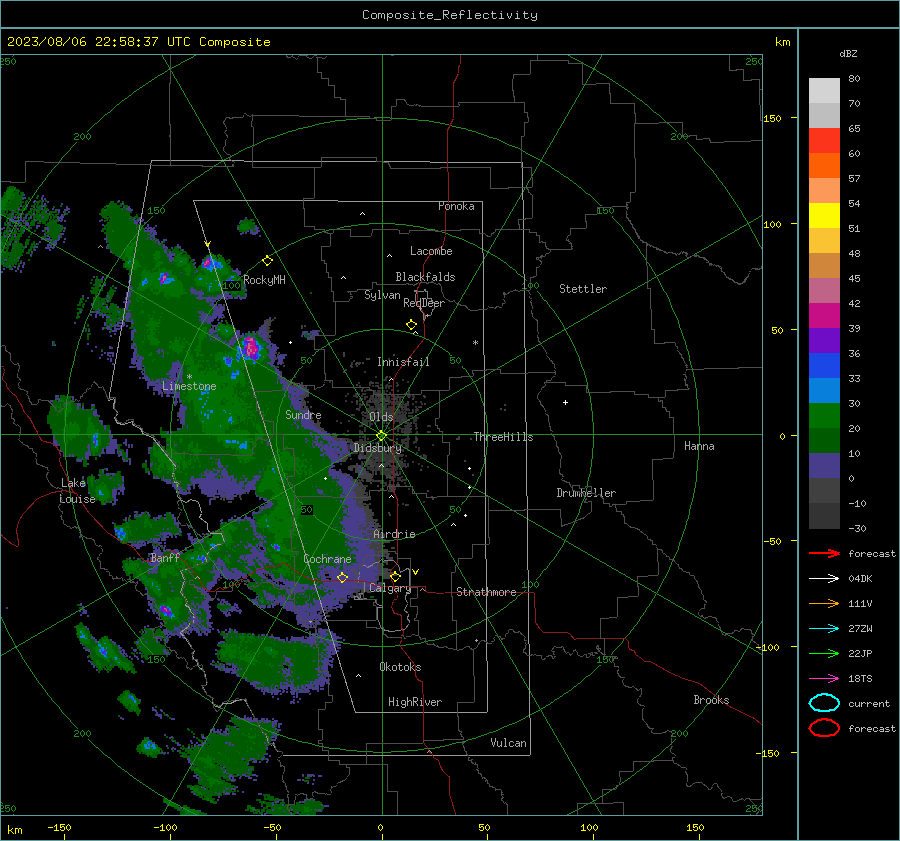Click the magenta 39-42 dBZ swatch
The height and width of the screenshot is (841, 900).
[x=824, y=316]
